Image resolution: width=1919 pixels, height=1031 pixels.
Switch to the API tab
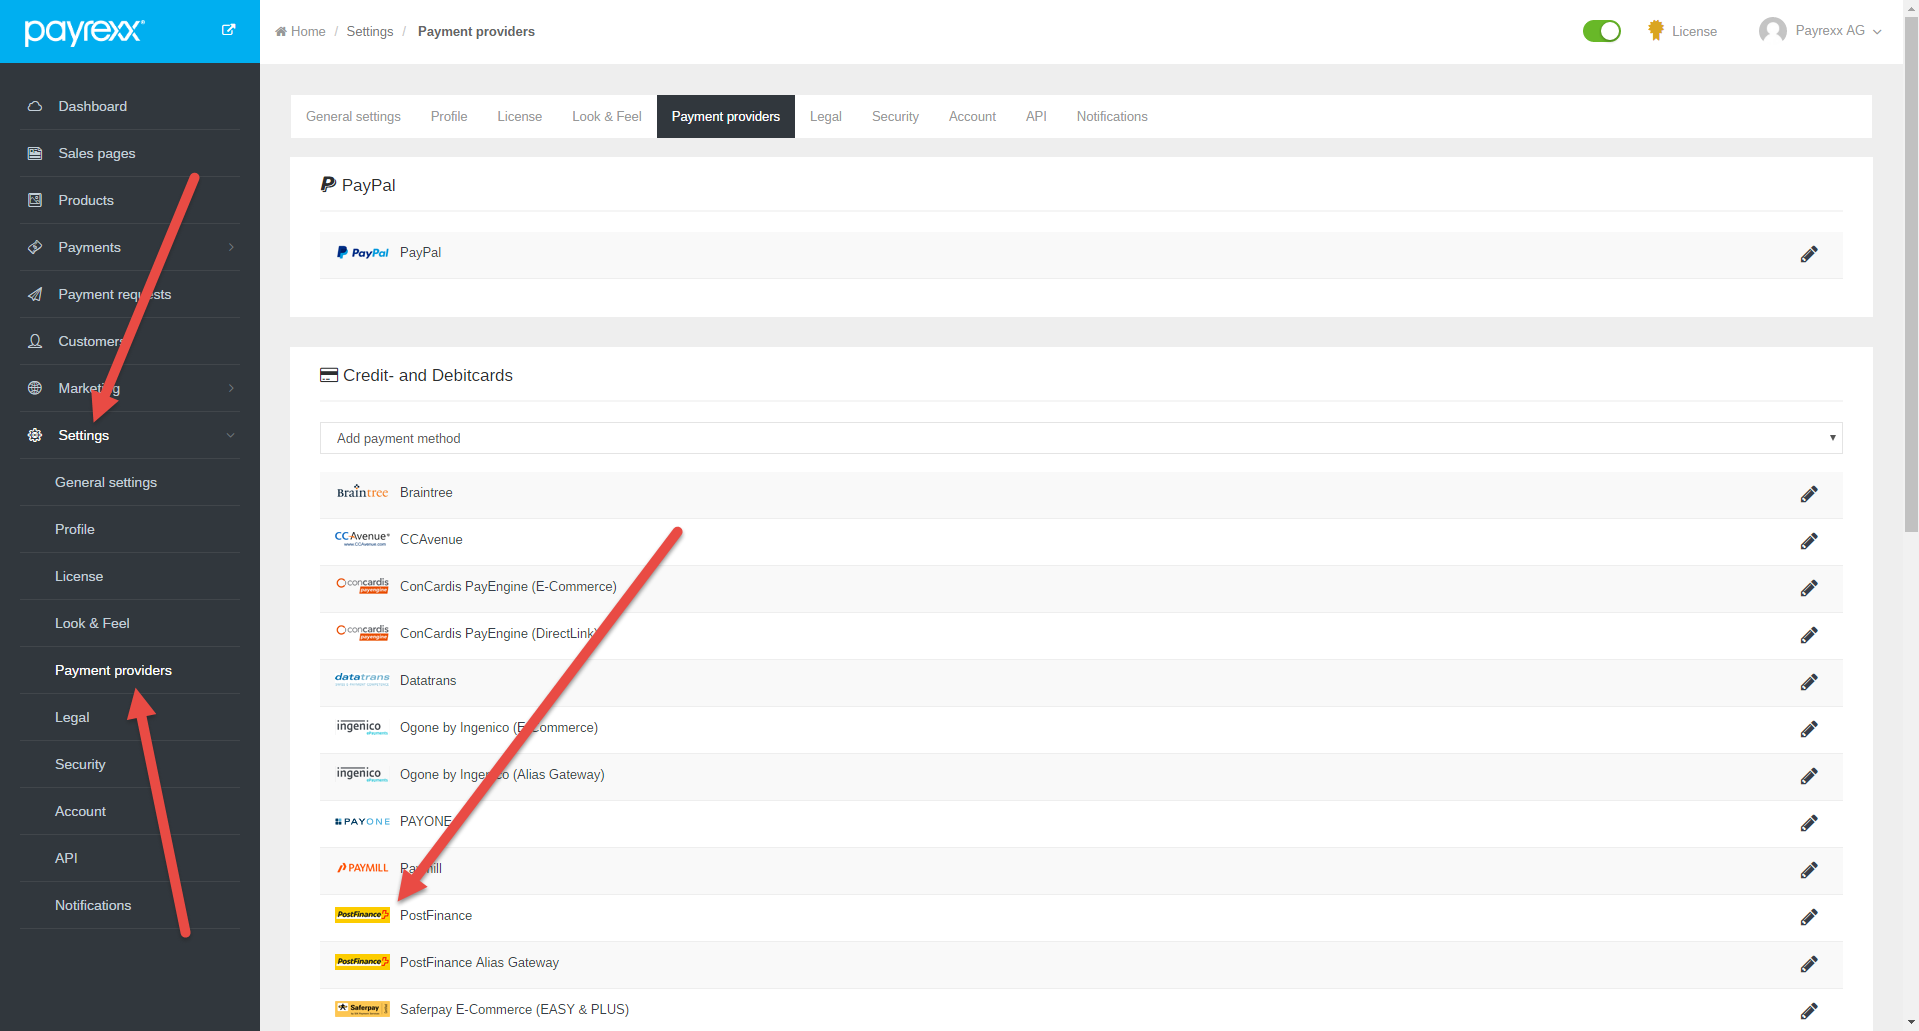tap(1036, 116)
